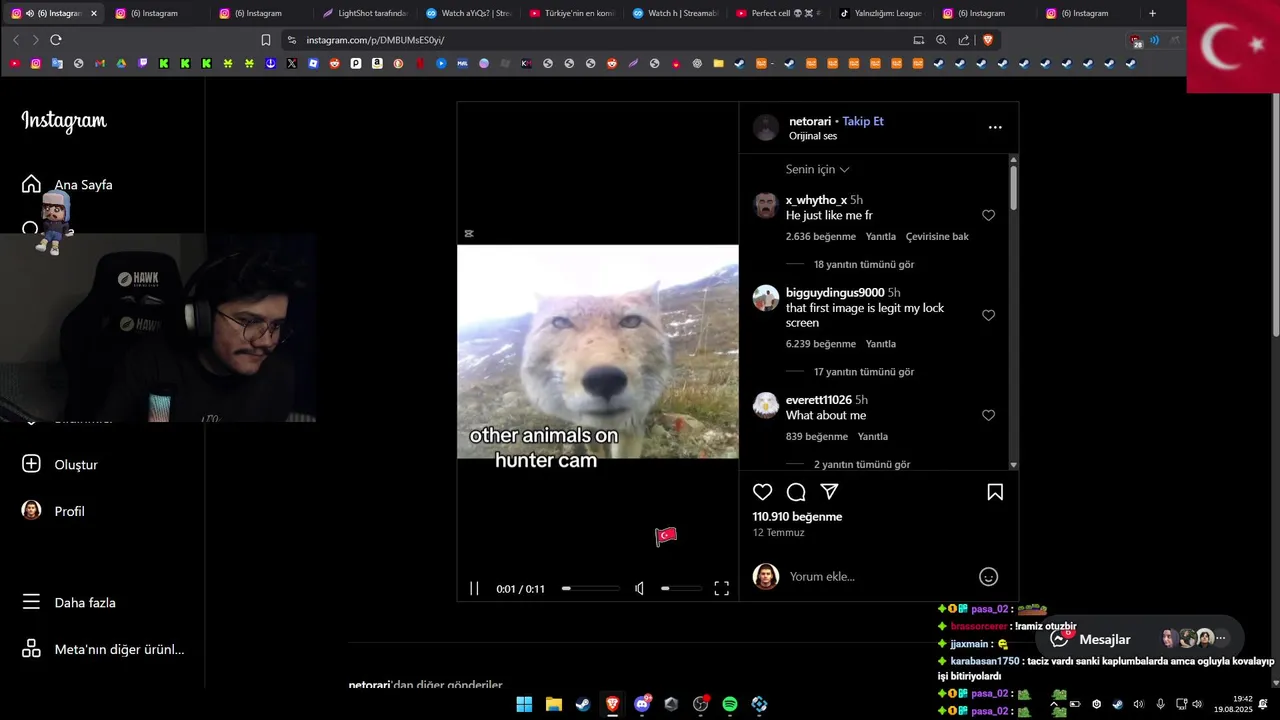Open bigguydingus9000's profile avatar
Screen dimensions: 1280x720
tap(766, 298)
